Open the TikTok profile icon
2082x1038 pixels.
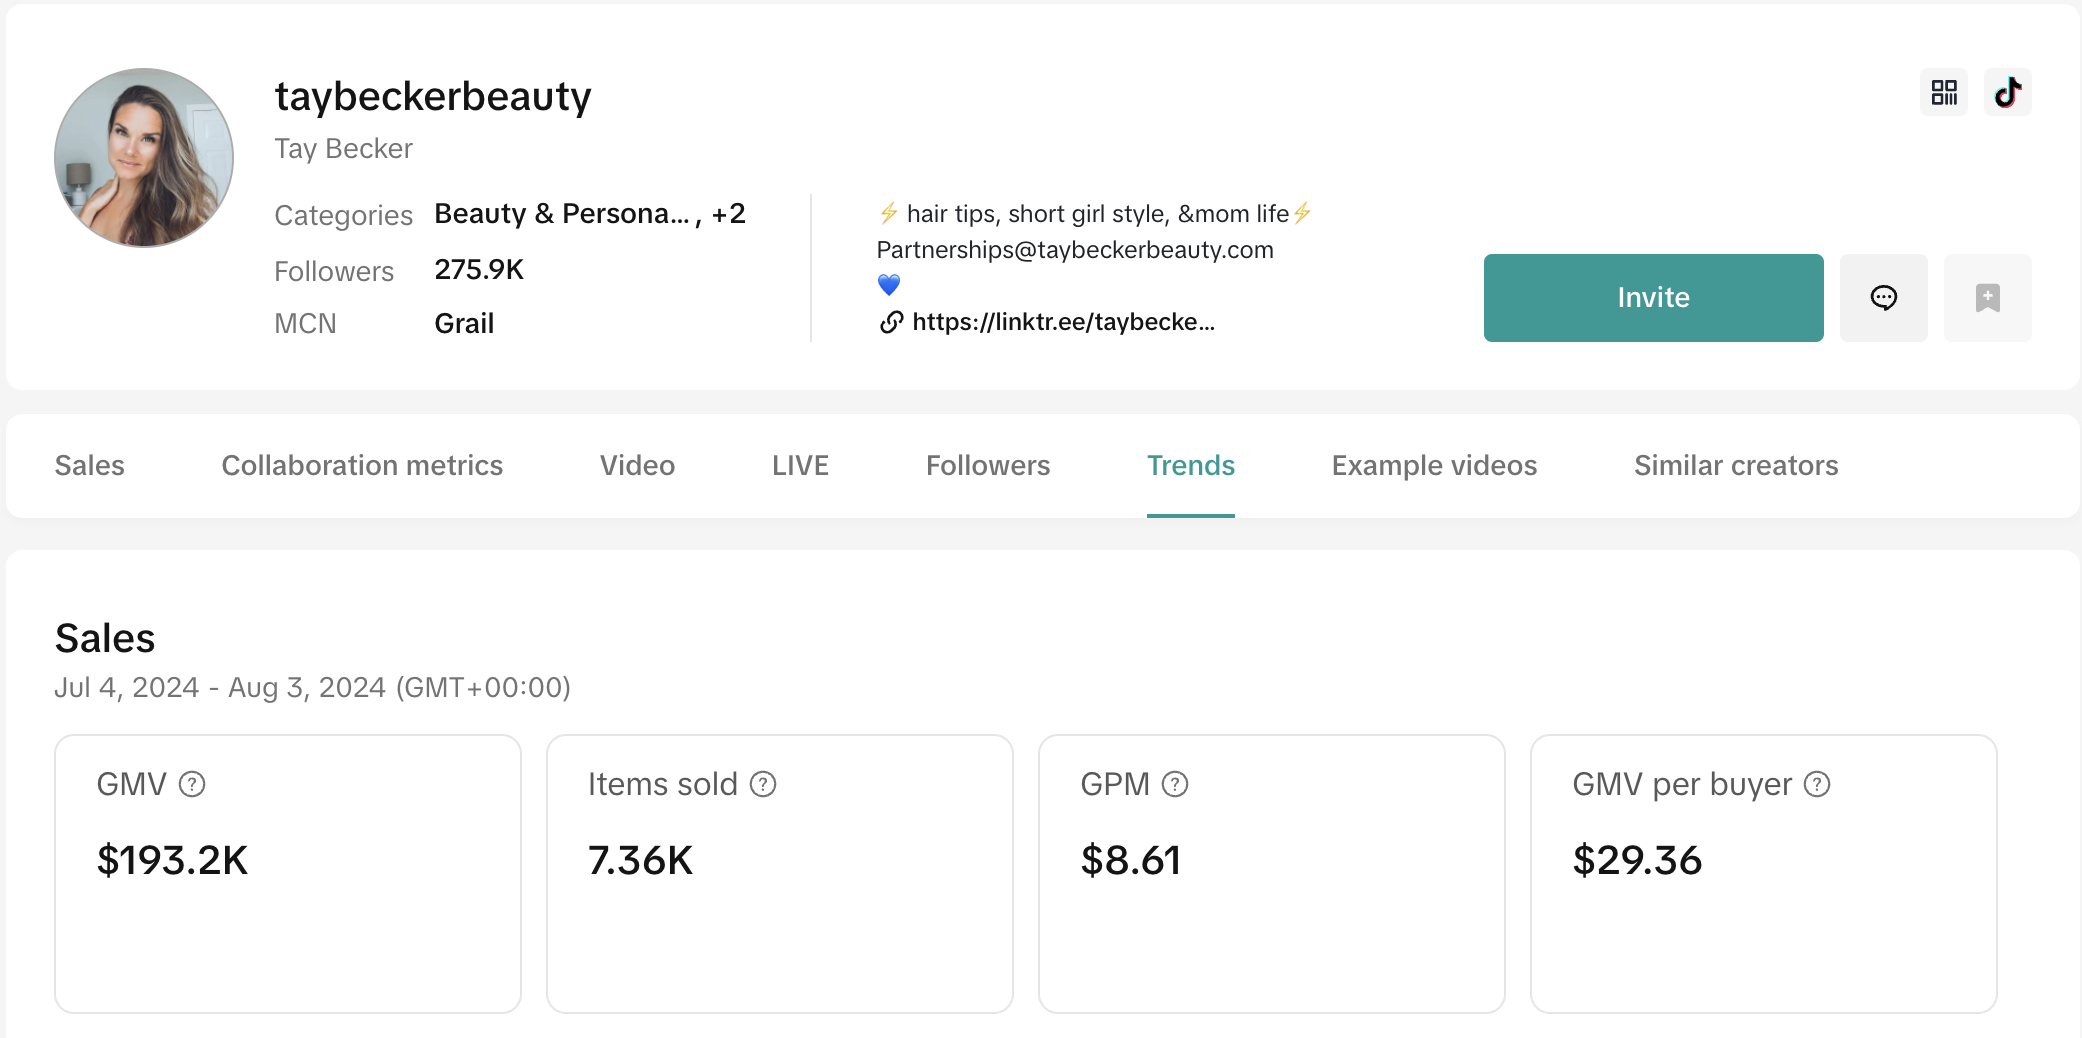coord(2007,92)
